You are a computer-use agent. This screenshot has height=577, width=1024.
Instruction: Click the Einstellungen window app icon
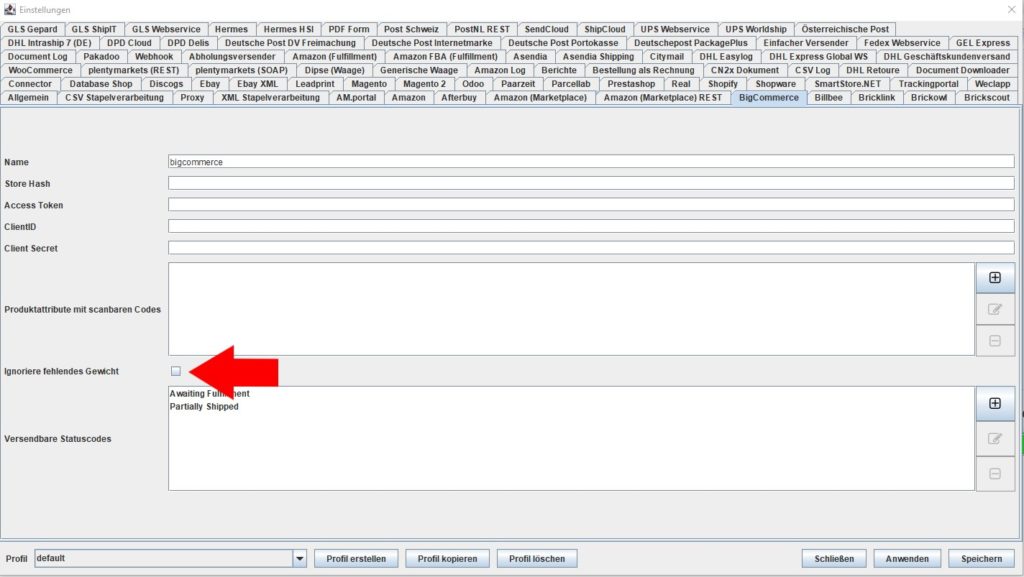click(10, 10)
